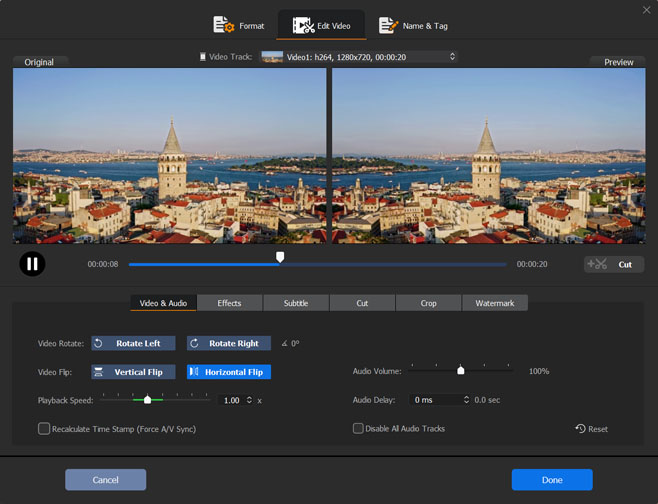Rotate the video left
This screenshot has width=658, height=504.
pyautogui.click(x=133, y=343)
